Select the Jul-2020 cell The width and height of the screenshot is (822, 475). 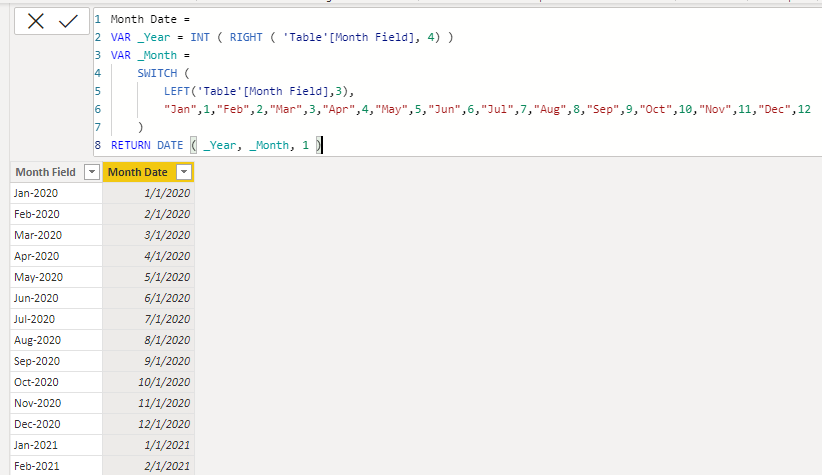point(56,319)
